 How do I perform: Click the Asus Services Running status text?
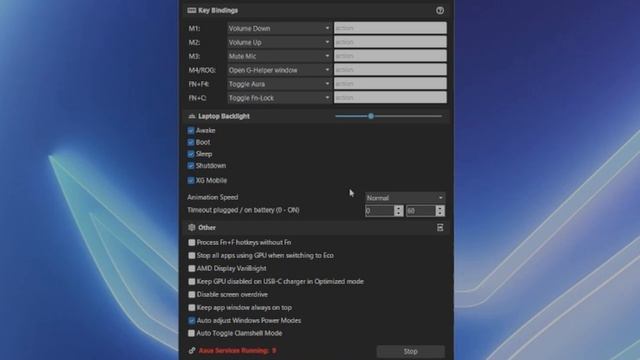pyautogui.click(x=238, y=351)
